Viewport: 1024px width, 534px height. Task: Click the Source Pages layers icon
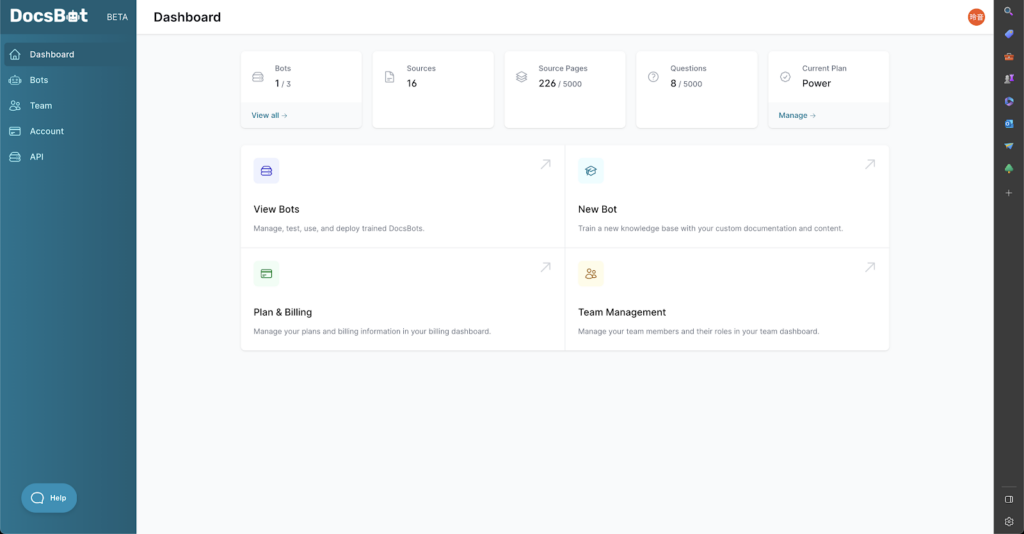pos(521,76)
